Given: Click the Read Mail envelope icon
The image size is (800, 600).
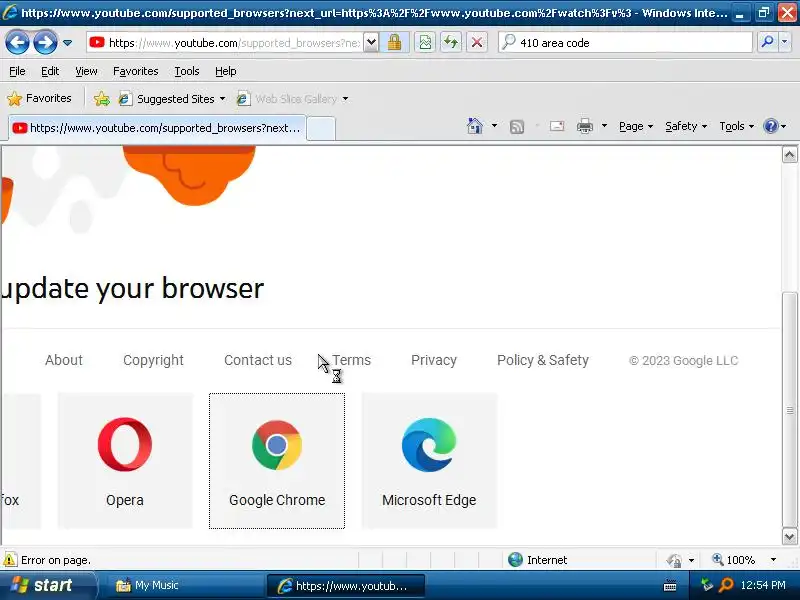Looking at the screenshot, I should click(x=557, y=126).
